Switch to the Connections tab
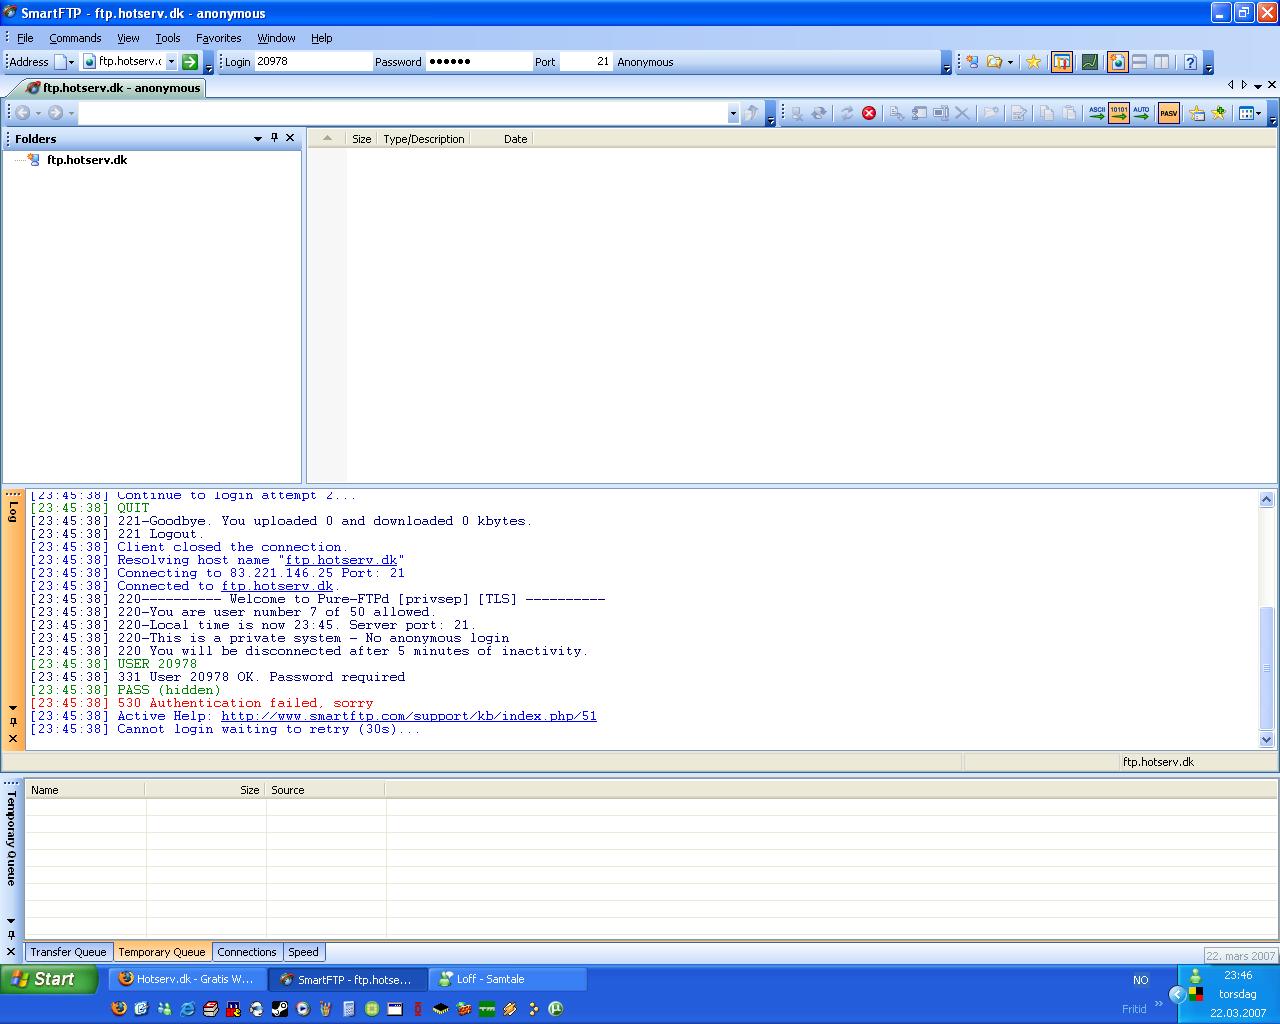 pos(246,952)
